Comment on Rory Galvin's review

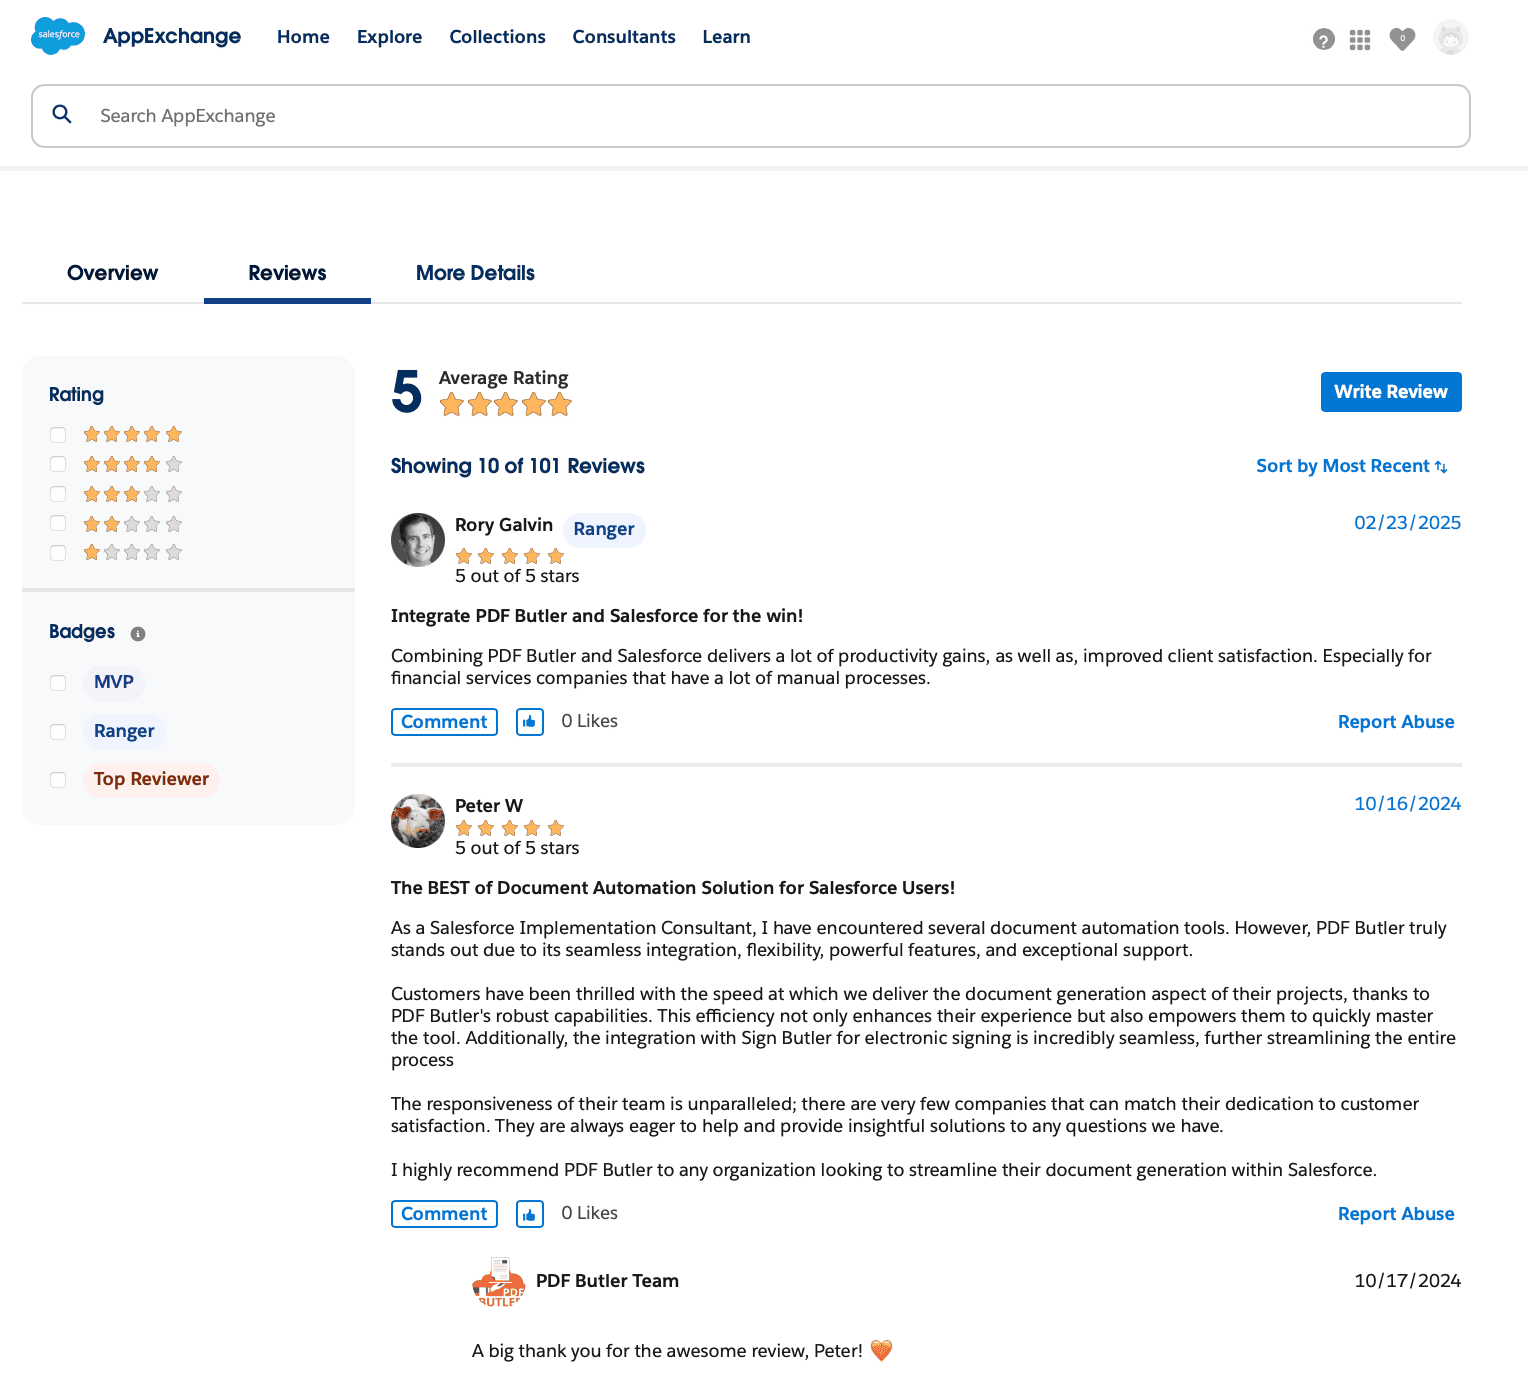[444, 721]
